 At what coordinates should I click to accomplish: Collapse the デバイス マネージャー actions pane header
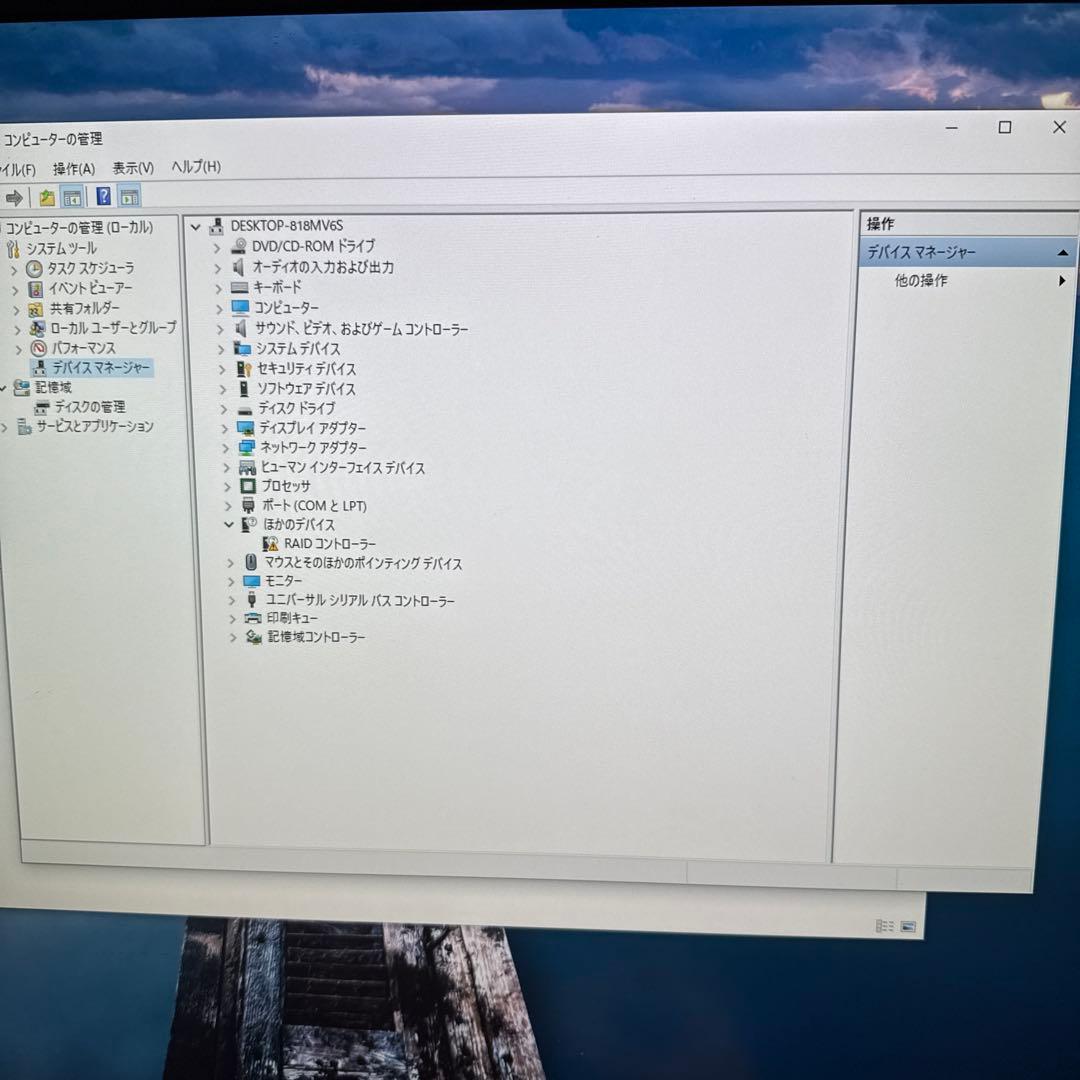pos(1062,252)
